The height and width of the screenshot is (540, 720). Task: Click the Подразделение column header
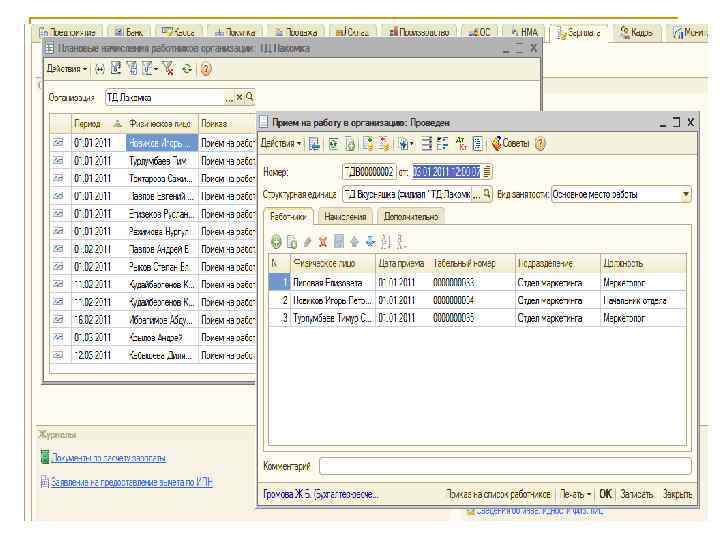pyautogui.click(x=558, y=264)
